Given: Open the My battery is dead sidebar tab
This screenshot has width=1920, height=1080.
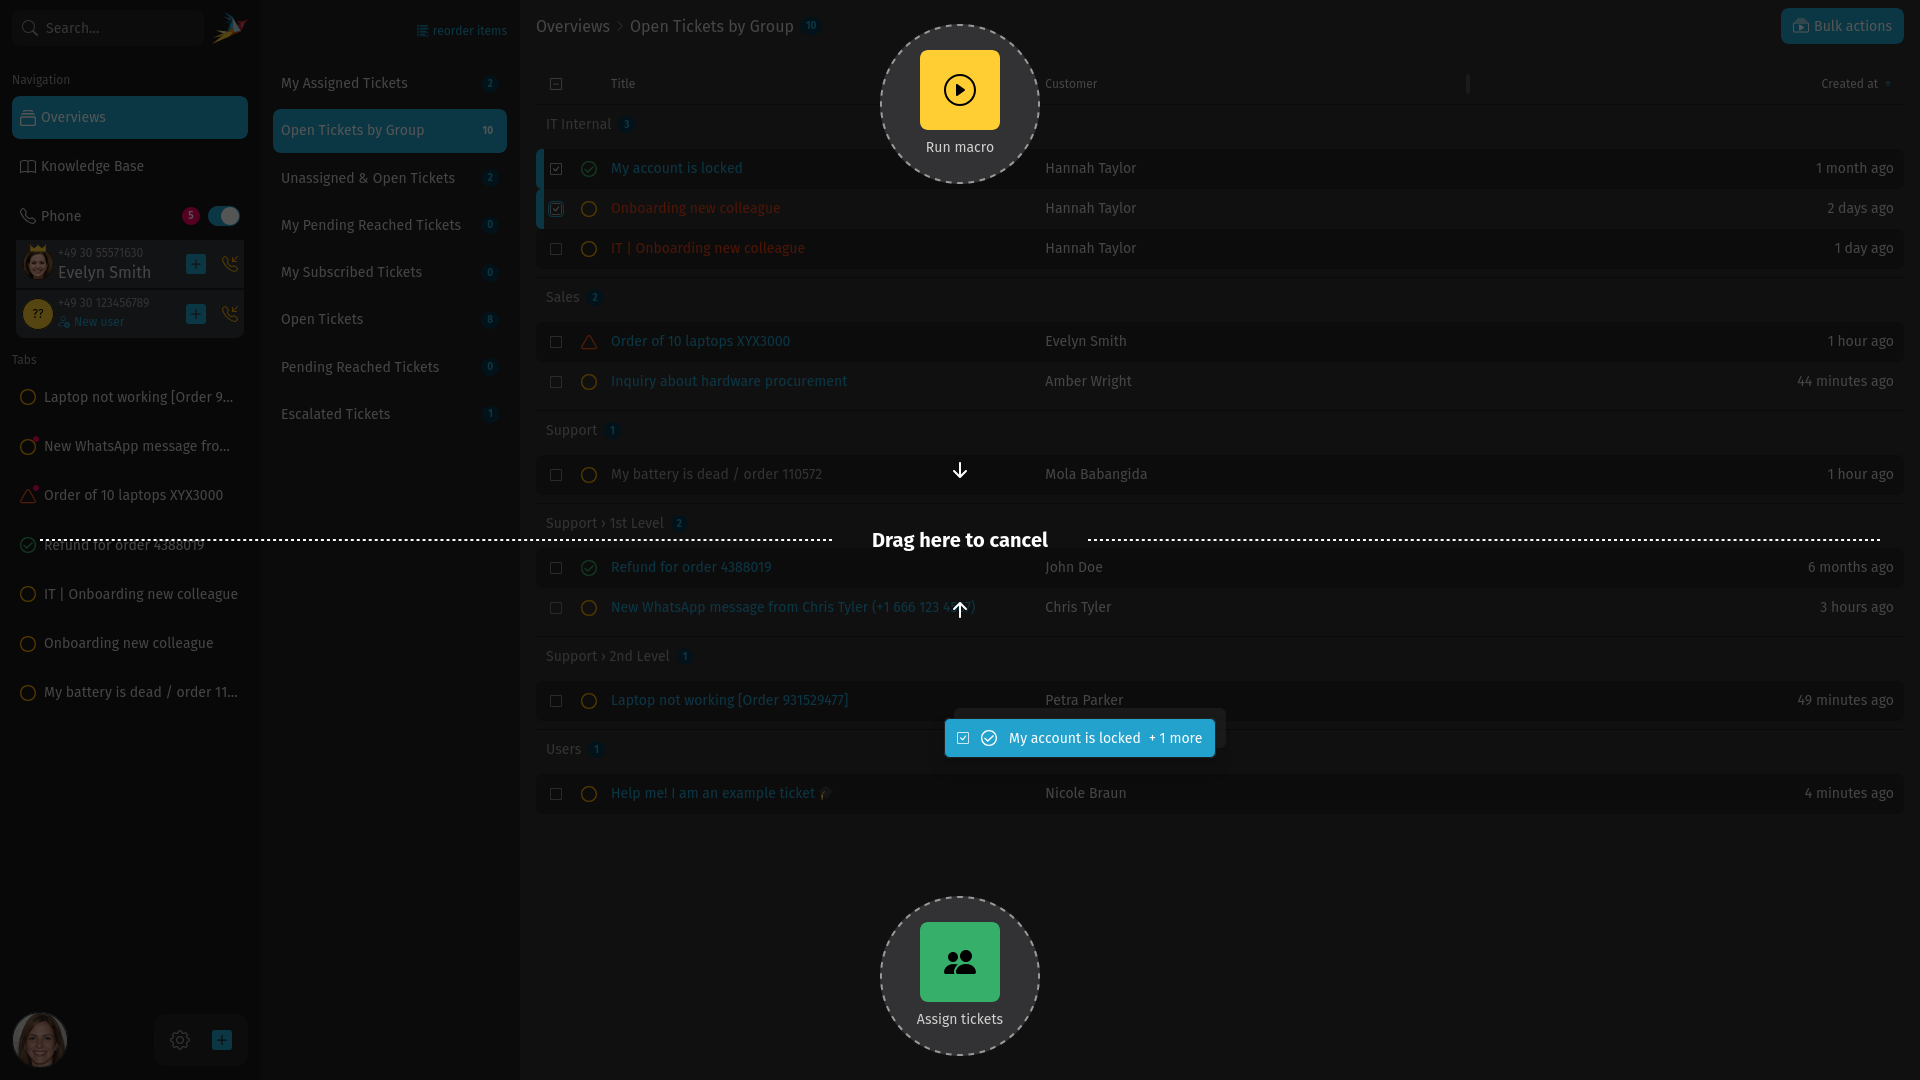Looking at the screenshot, I should (x=130, y=692).
